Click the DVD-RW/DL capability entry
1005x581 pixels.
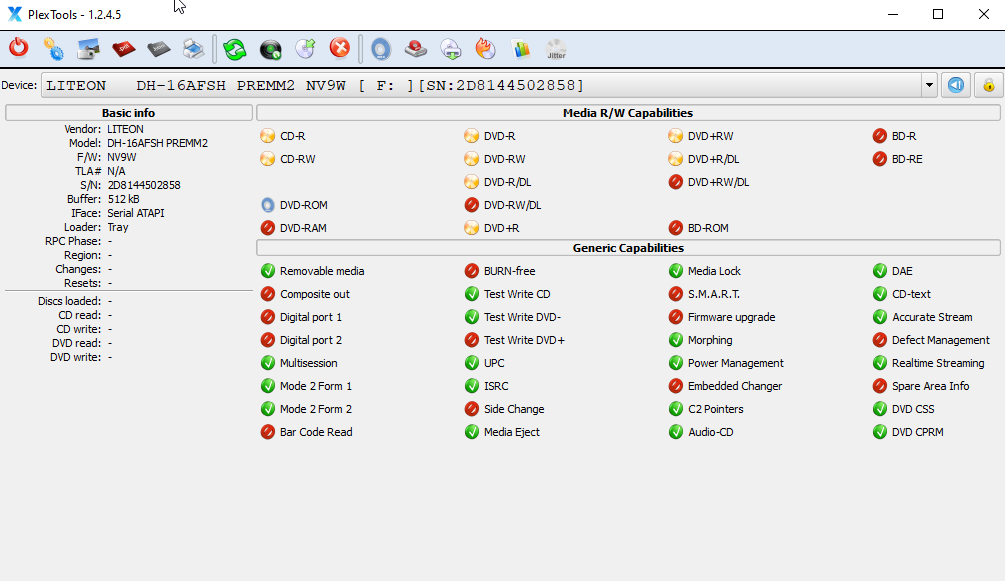pyautogui.click(x=502, y=205)
